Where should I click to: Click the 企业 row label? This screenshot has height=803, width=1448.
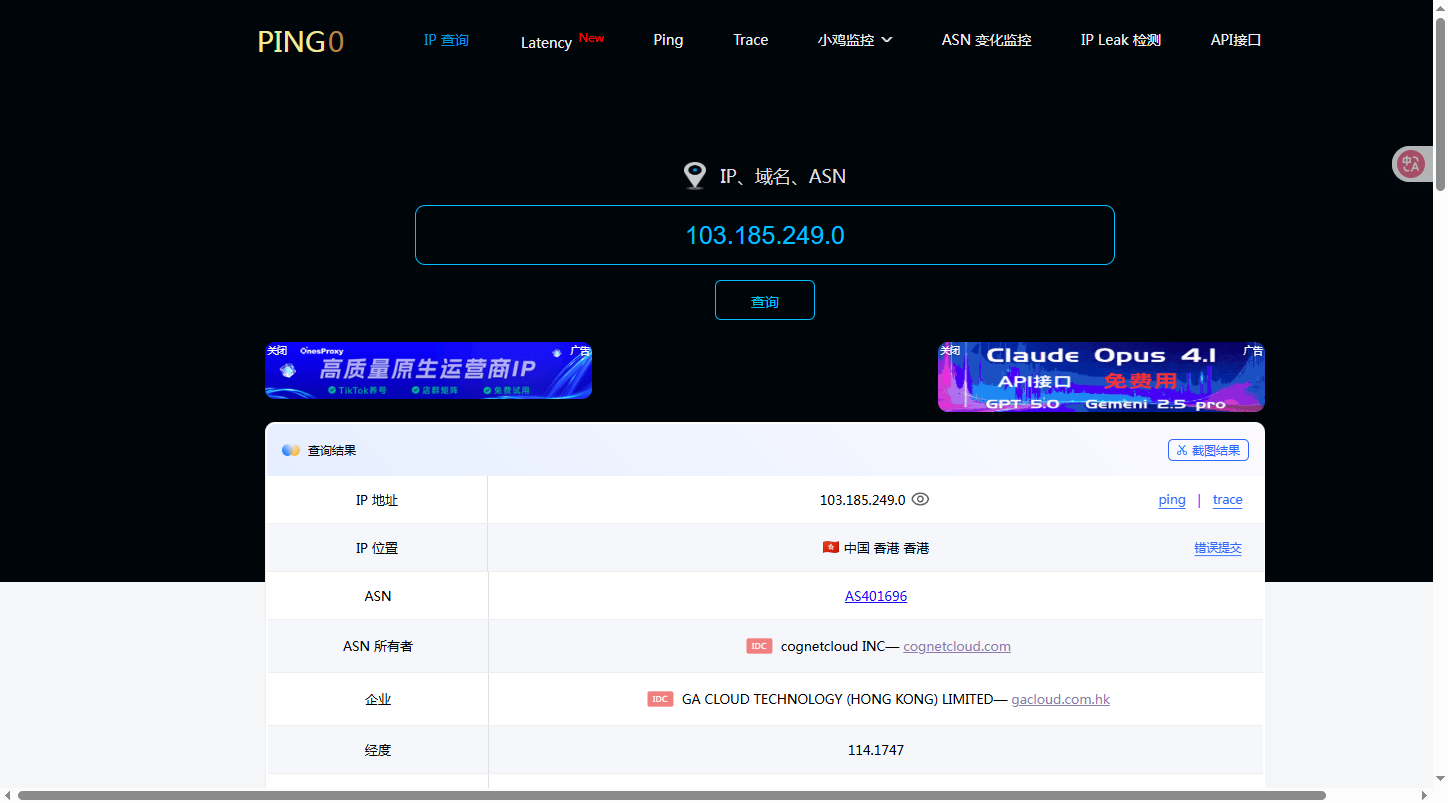[x=378, y=699]
